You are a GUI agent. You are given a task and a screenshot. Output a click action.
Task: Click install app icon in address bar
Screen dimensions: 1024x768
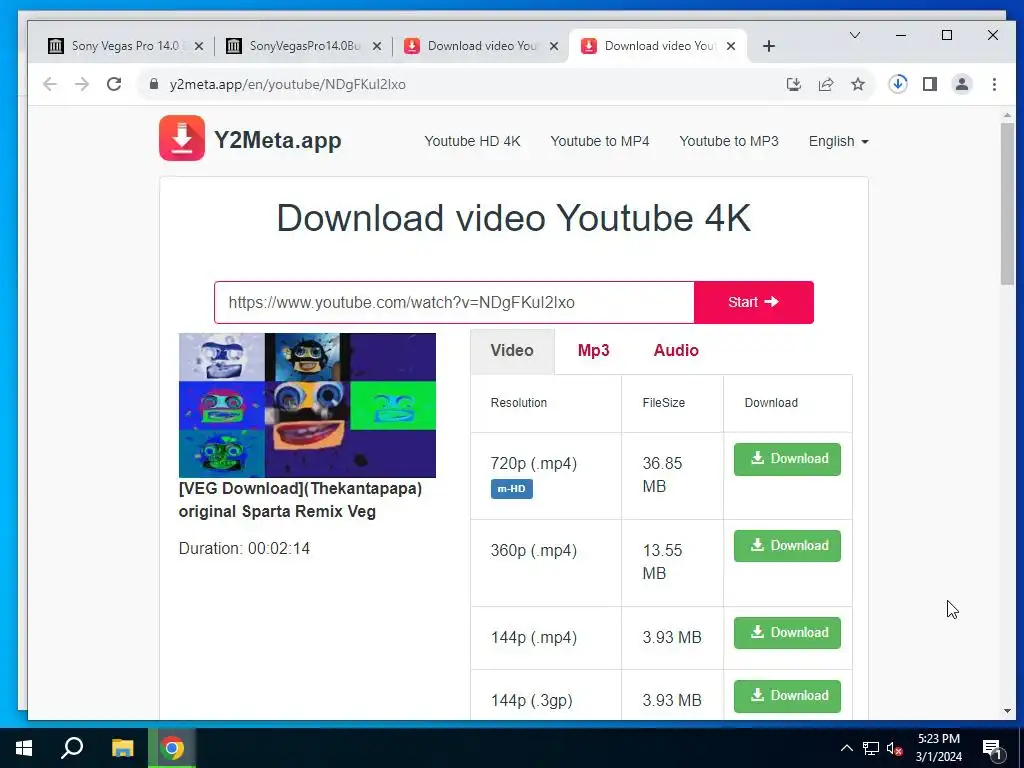point(793,84)
